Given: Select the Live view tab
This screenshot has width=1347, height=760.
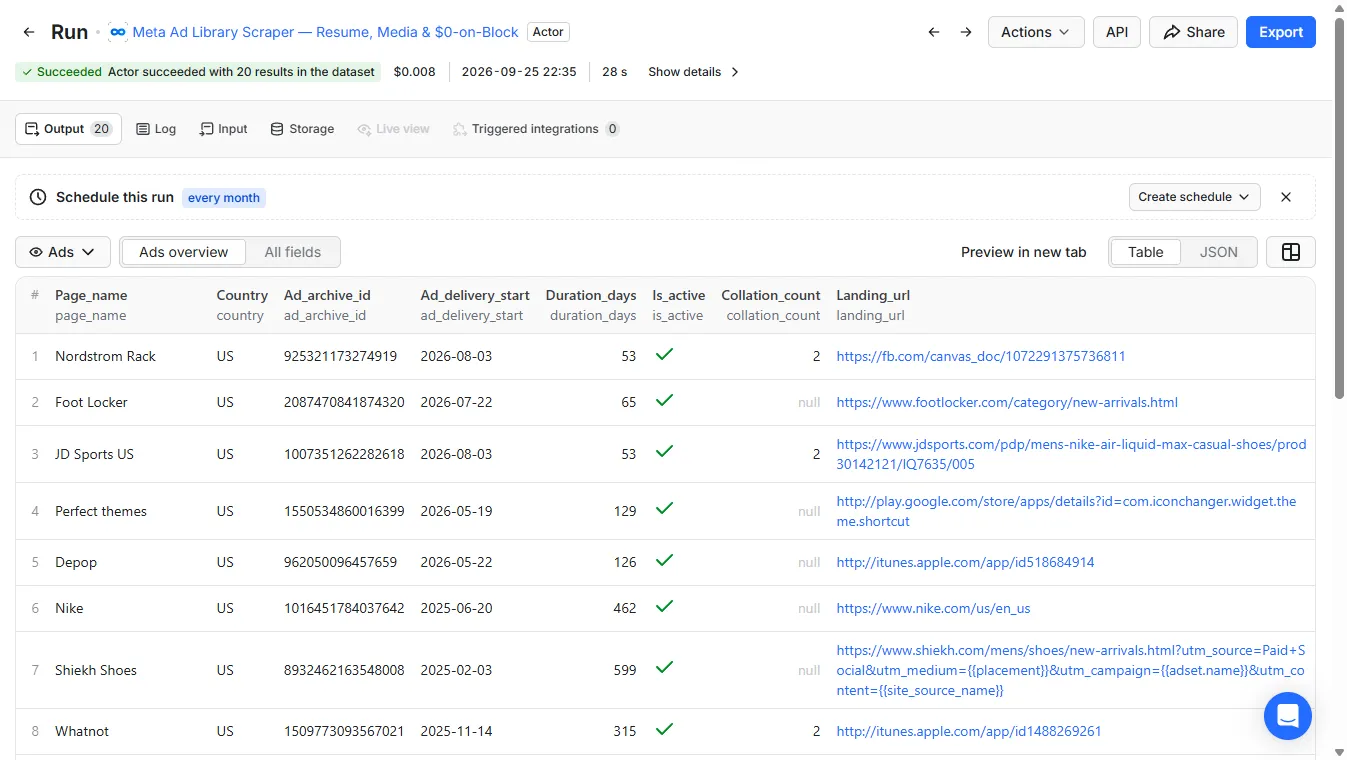Looking at the screenshot, I should 393,129.
